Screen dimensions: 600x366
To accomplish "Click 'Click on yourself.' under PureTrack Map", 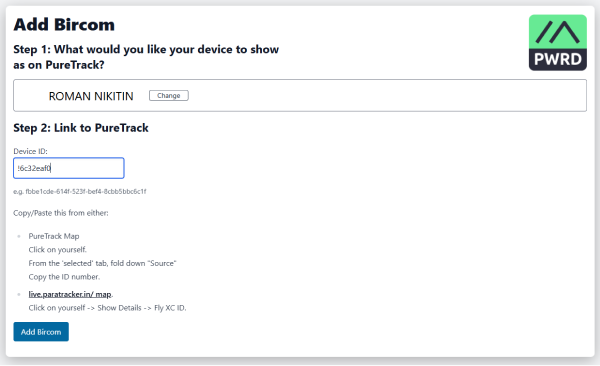I will [x=58, y=250].
